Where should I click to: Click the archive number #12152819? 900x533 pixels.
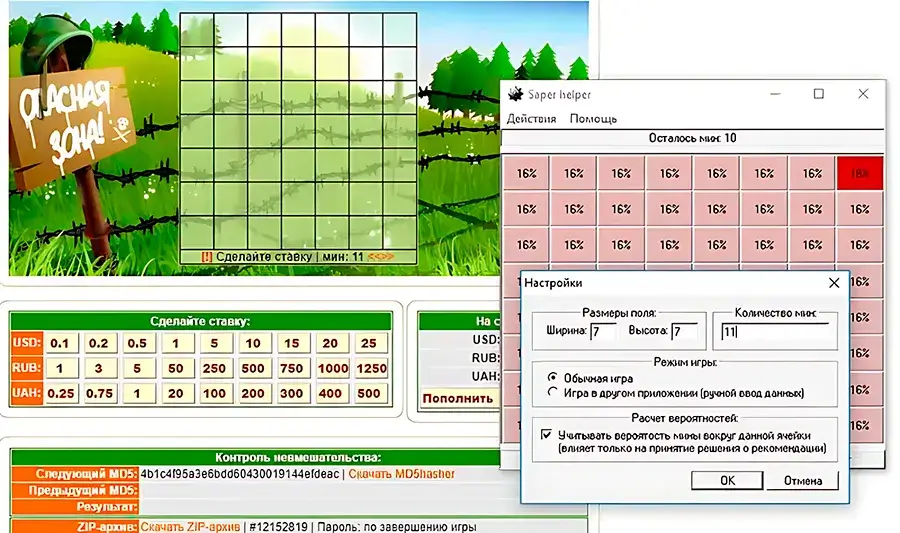click(x=280, y=527)
